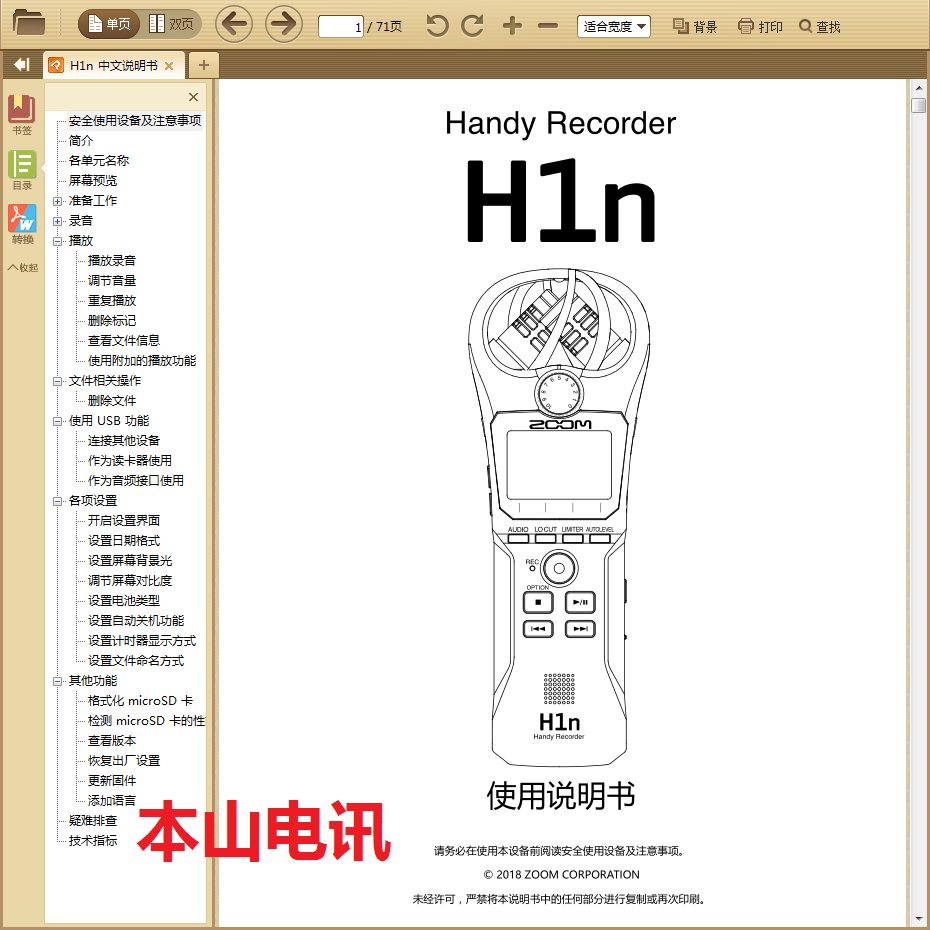930x930 pixels.
Task: Click 打印 print button
Action: click(x=760, y=27)
